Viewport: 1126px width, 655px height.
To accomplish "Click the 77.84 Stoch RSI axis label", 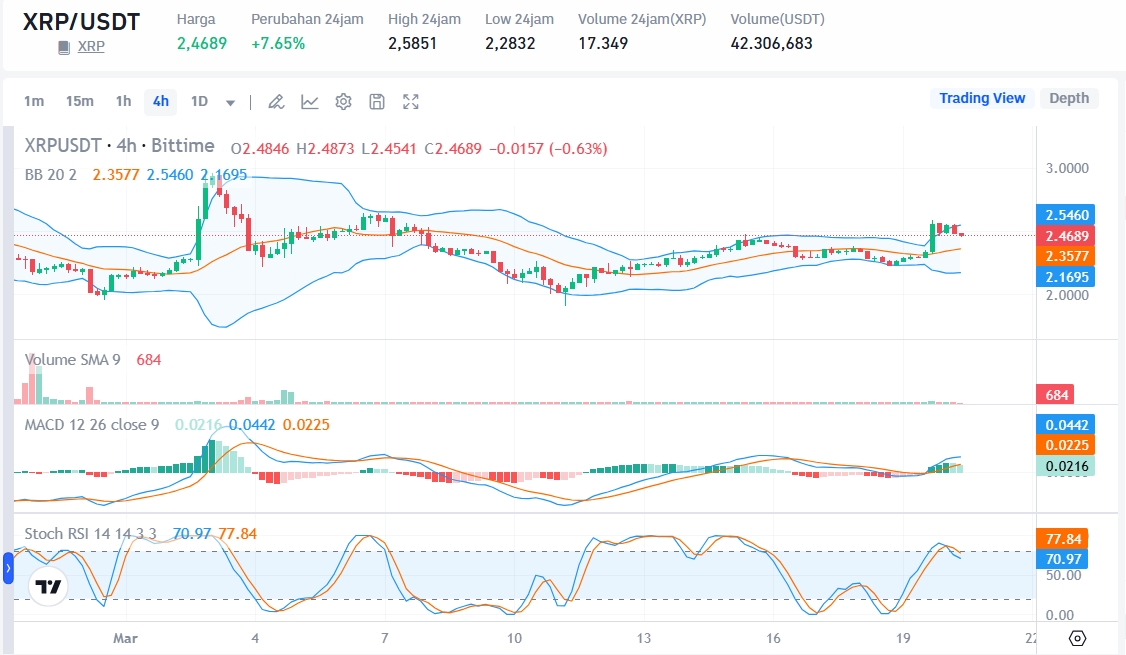I will pos(1062,539).
